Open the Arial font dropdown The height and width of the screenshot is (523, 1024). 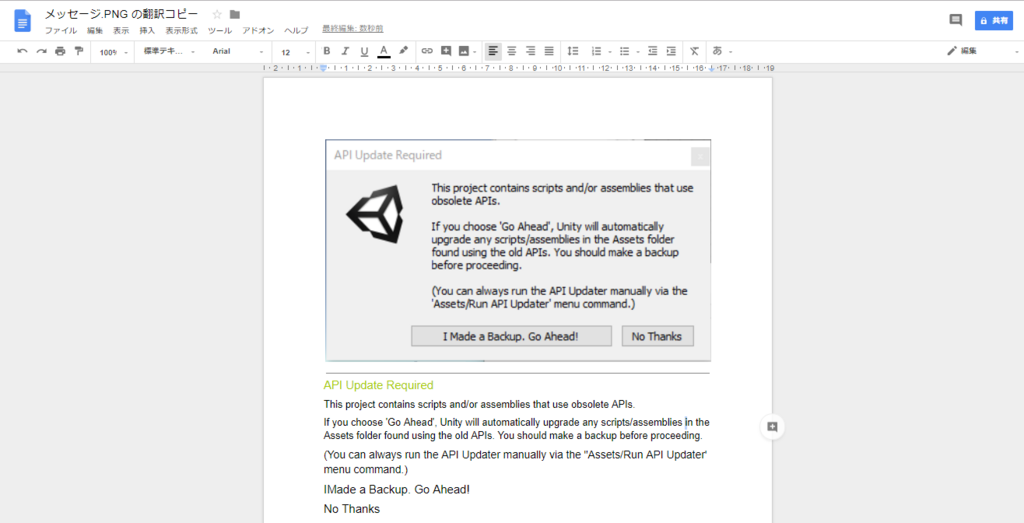pos(238,51)
